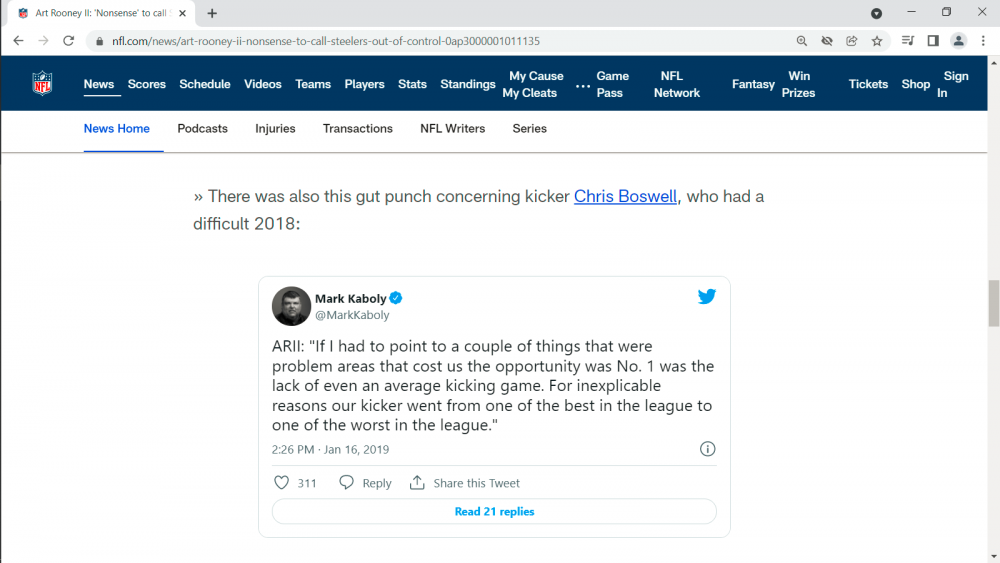Switch to the Injuries tab

[x=275, y=128]
